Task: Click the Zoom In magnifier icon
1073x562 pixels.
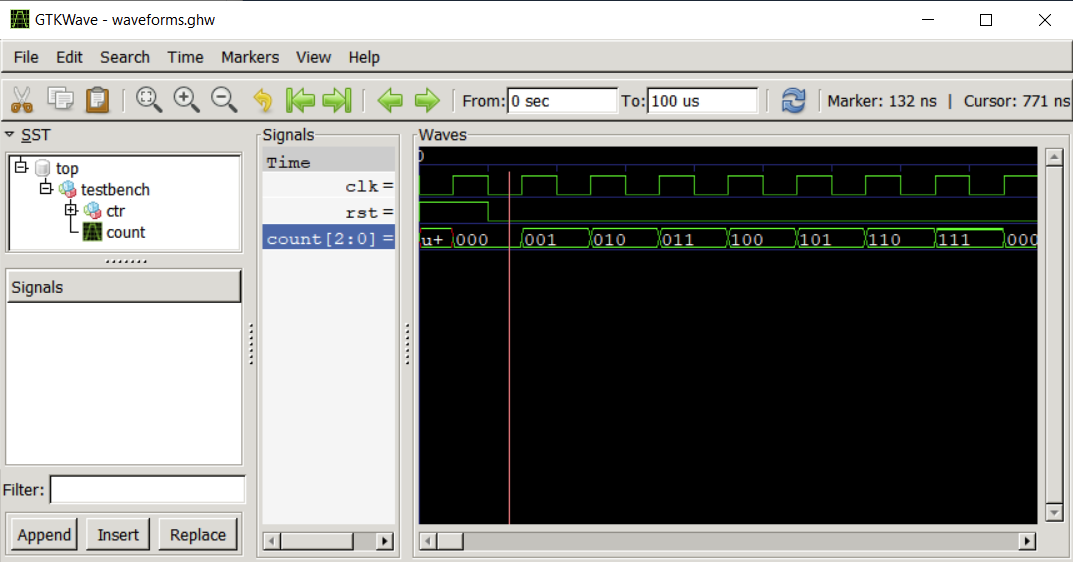Action: [186, 99]
